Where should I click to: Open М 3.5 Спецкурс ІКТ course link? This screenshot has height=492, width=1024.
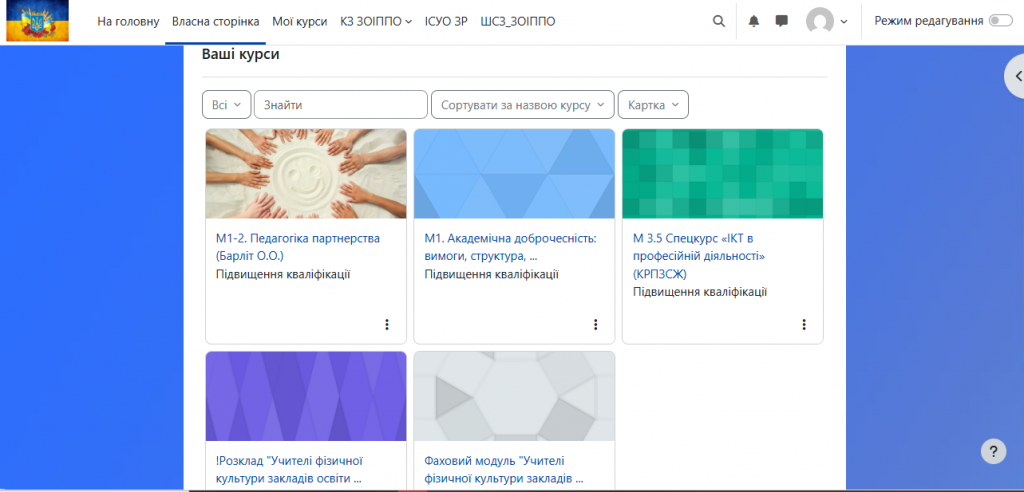point(699,255)
